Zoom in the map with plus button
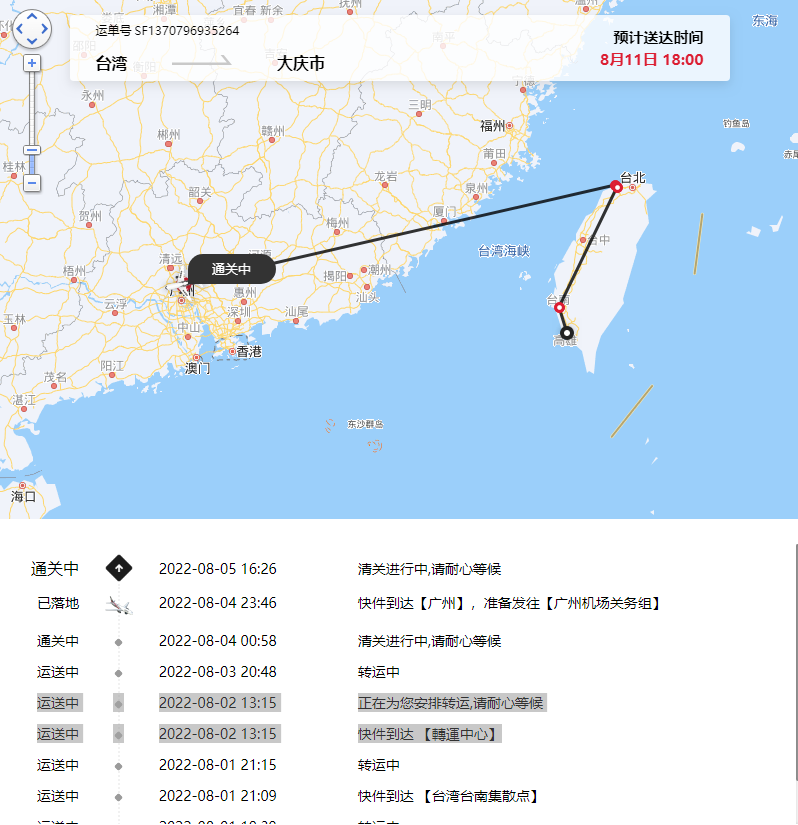 coord(32,63)
